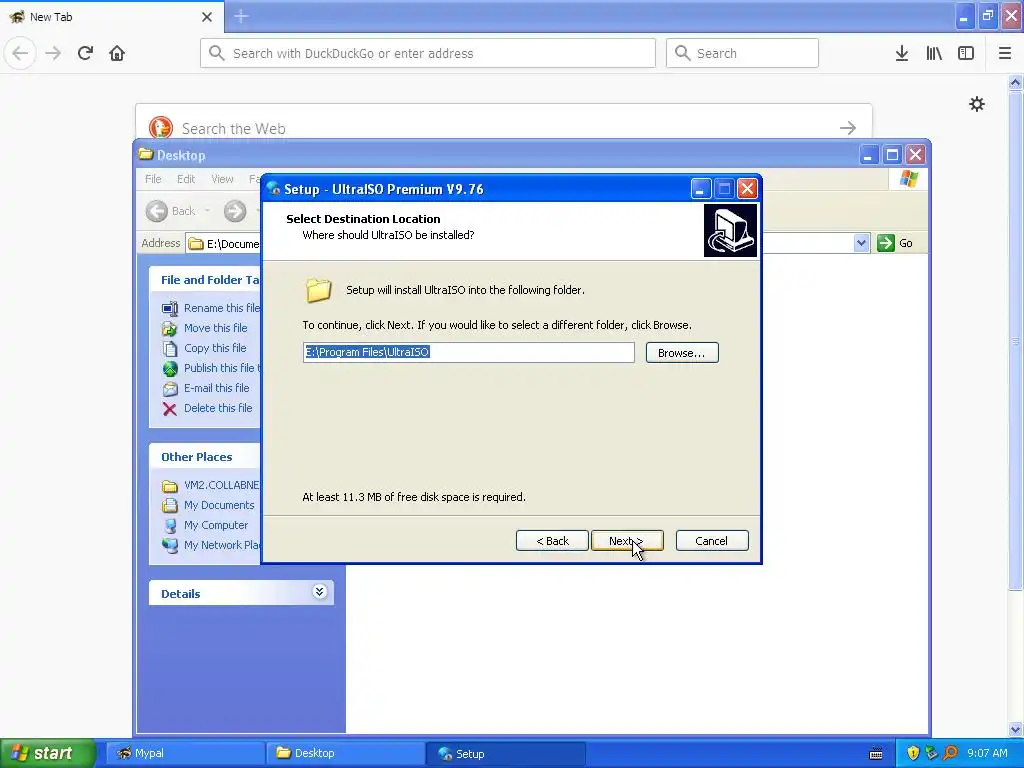1024x768 pixels.
Task: Open My Documents in Other Places
Action: 219,505
